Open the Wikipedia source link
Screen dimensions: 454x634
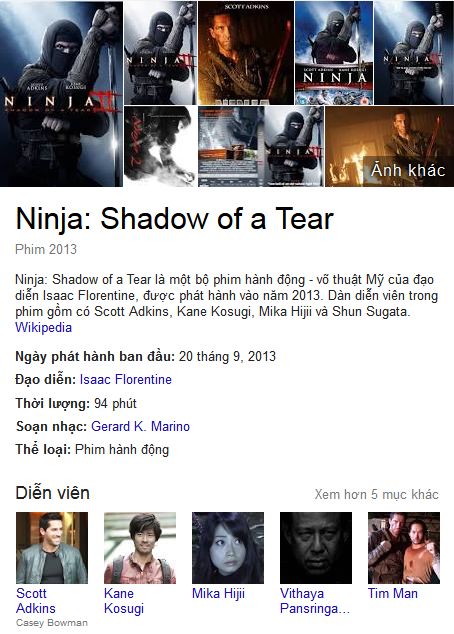(x=43, y=327)
